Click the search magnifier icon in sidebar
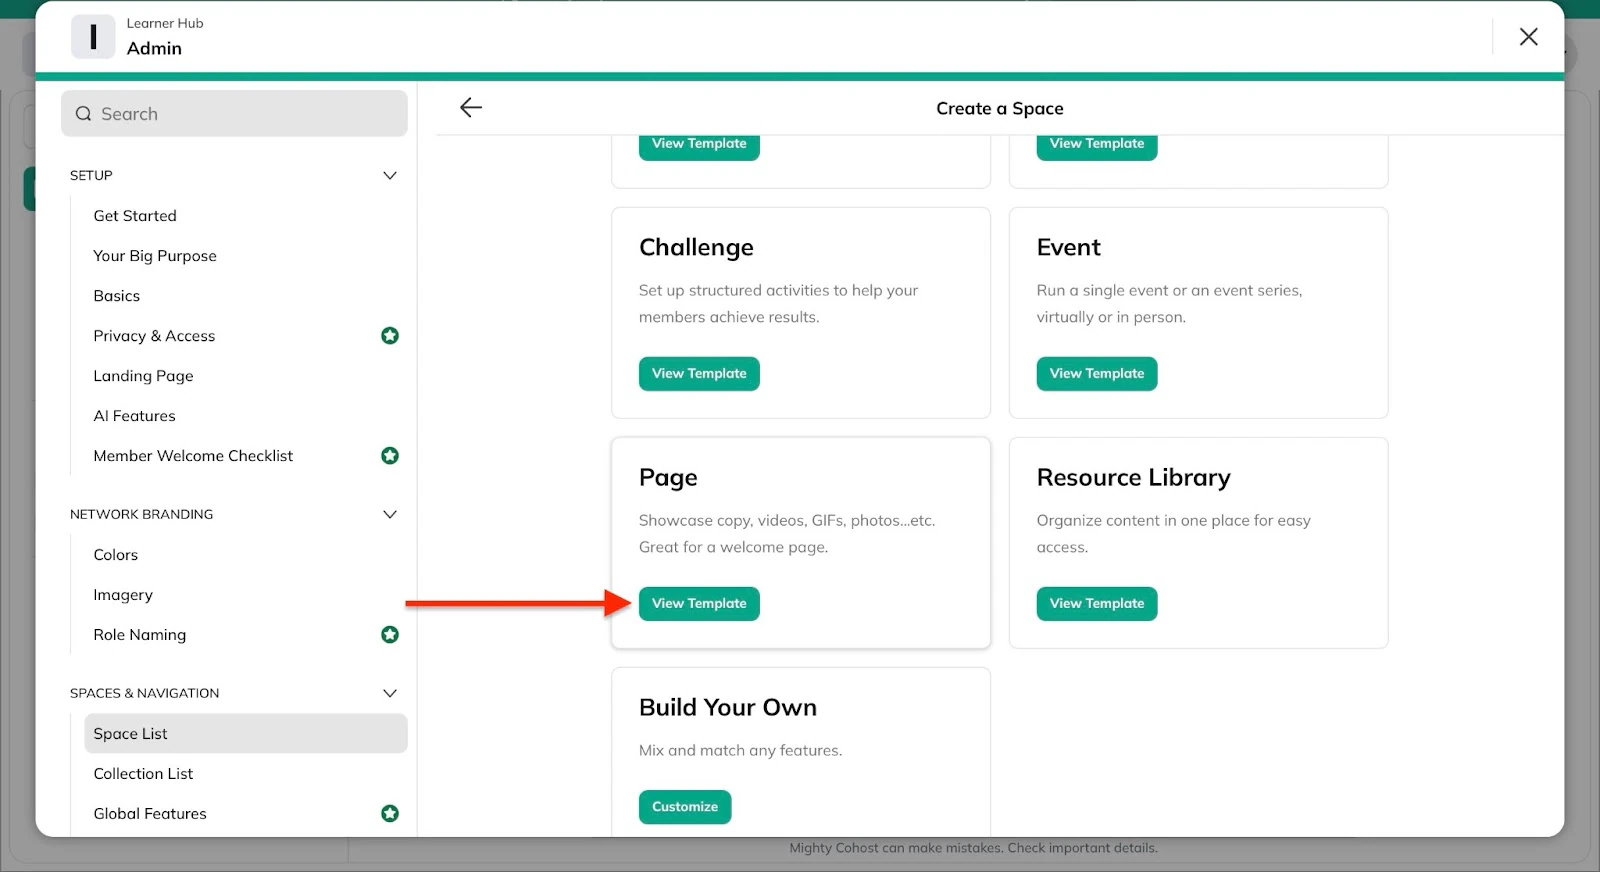 (84, 114)
